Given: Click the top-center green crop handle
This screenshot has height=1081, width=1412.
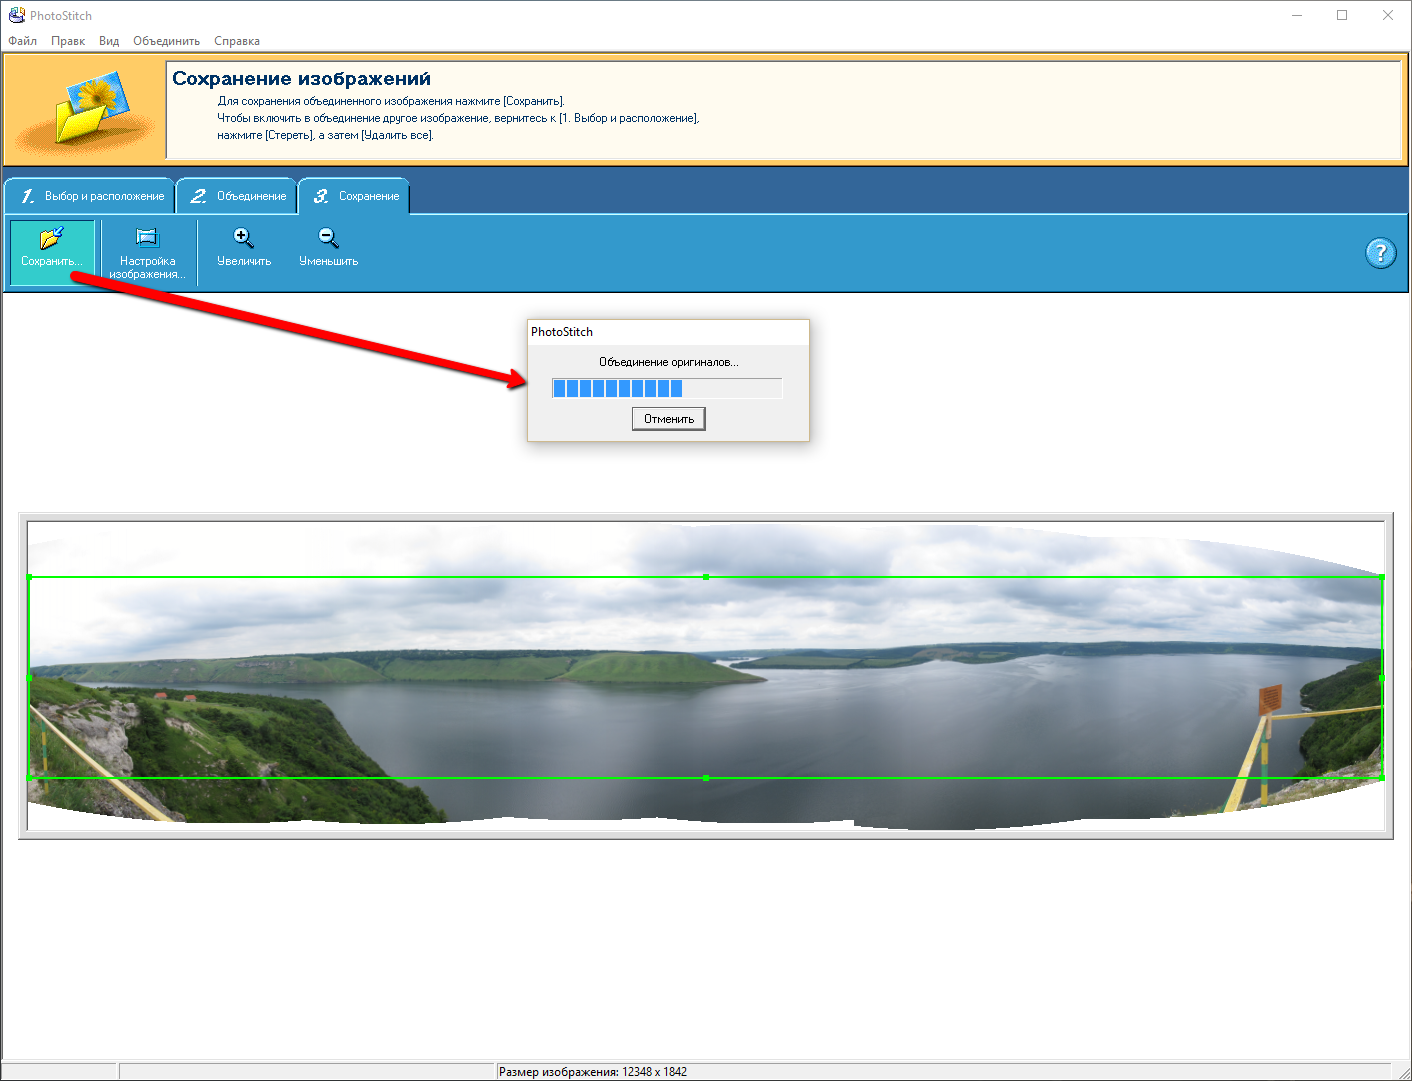Looking at the screenshot, I should (706, 577).
